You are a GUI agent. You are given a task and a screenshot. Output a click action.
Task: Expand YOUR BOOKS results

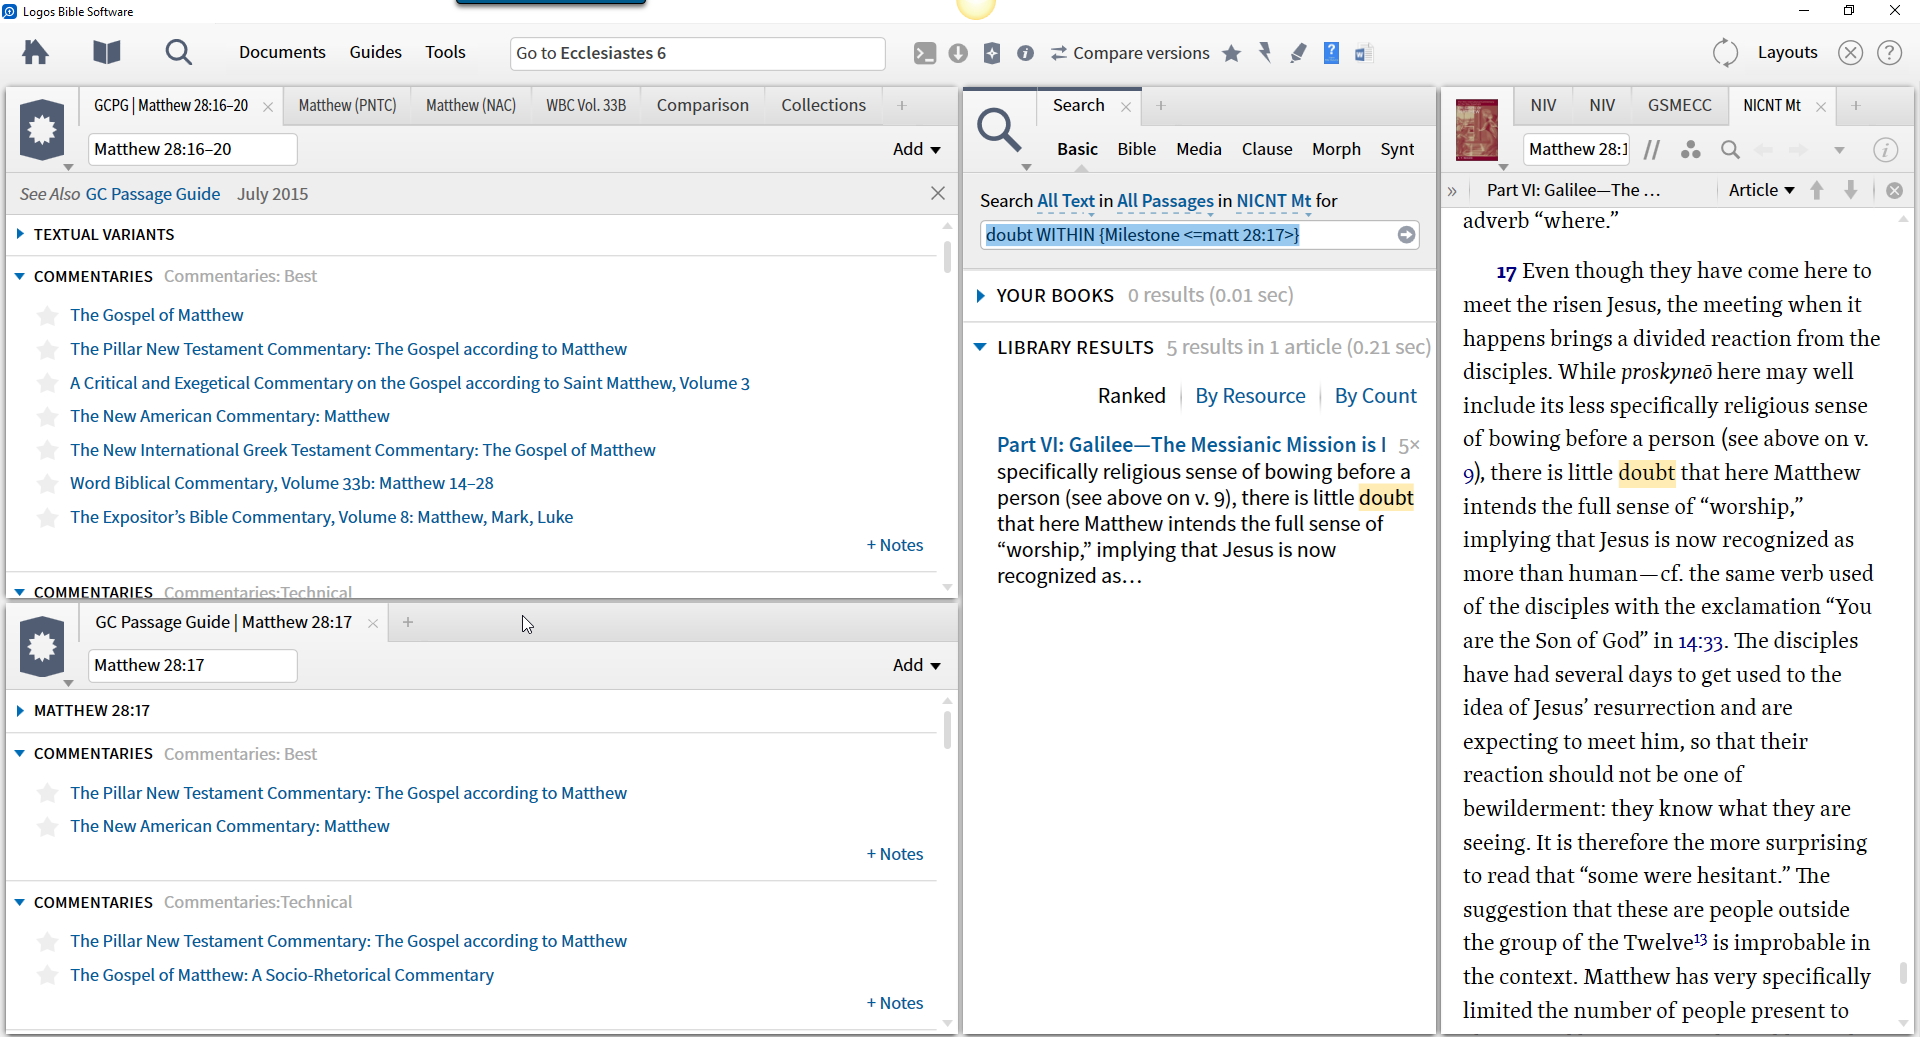coord(981,296)
